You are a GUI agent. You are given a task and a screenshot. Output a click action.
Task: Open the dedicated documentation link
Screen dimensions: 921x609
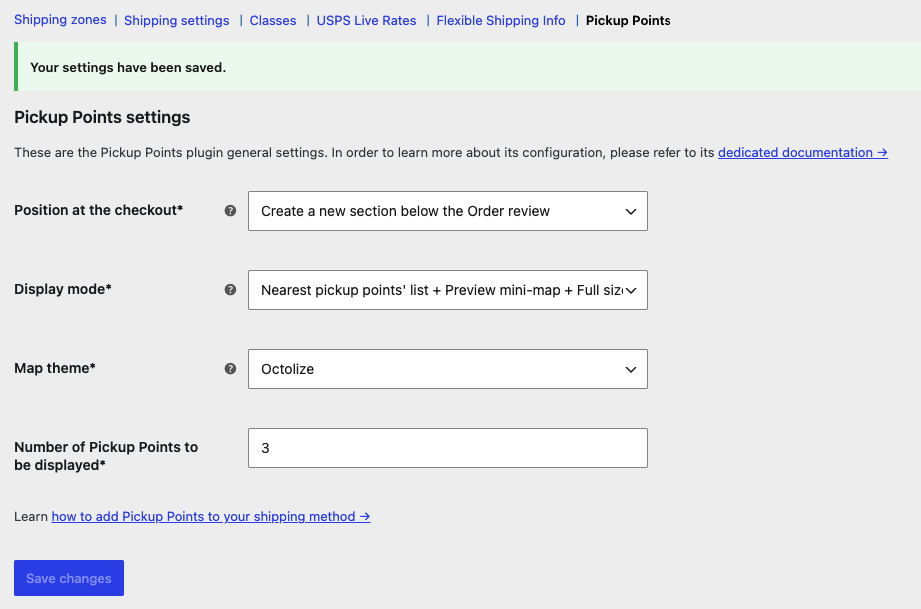[x=802, y=153]
